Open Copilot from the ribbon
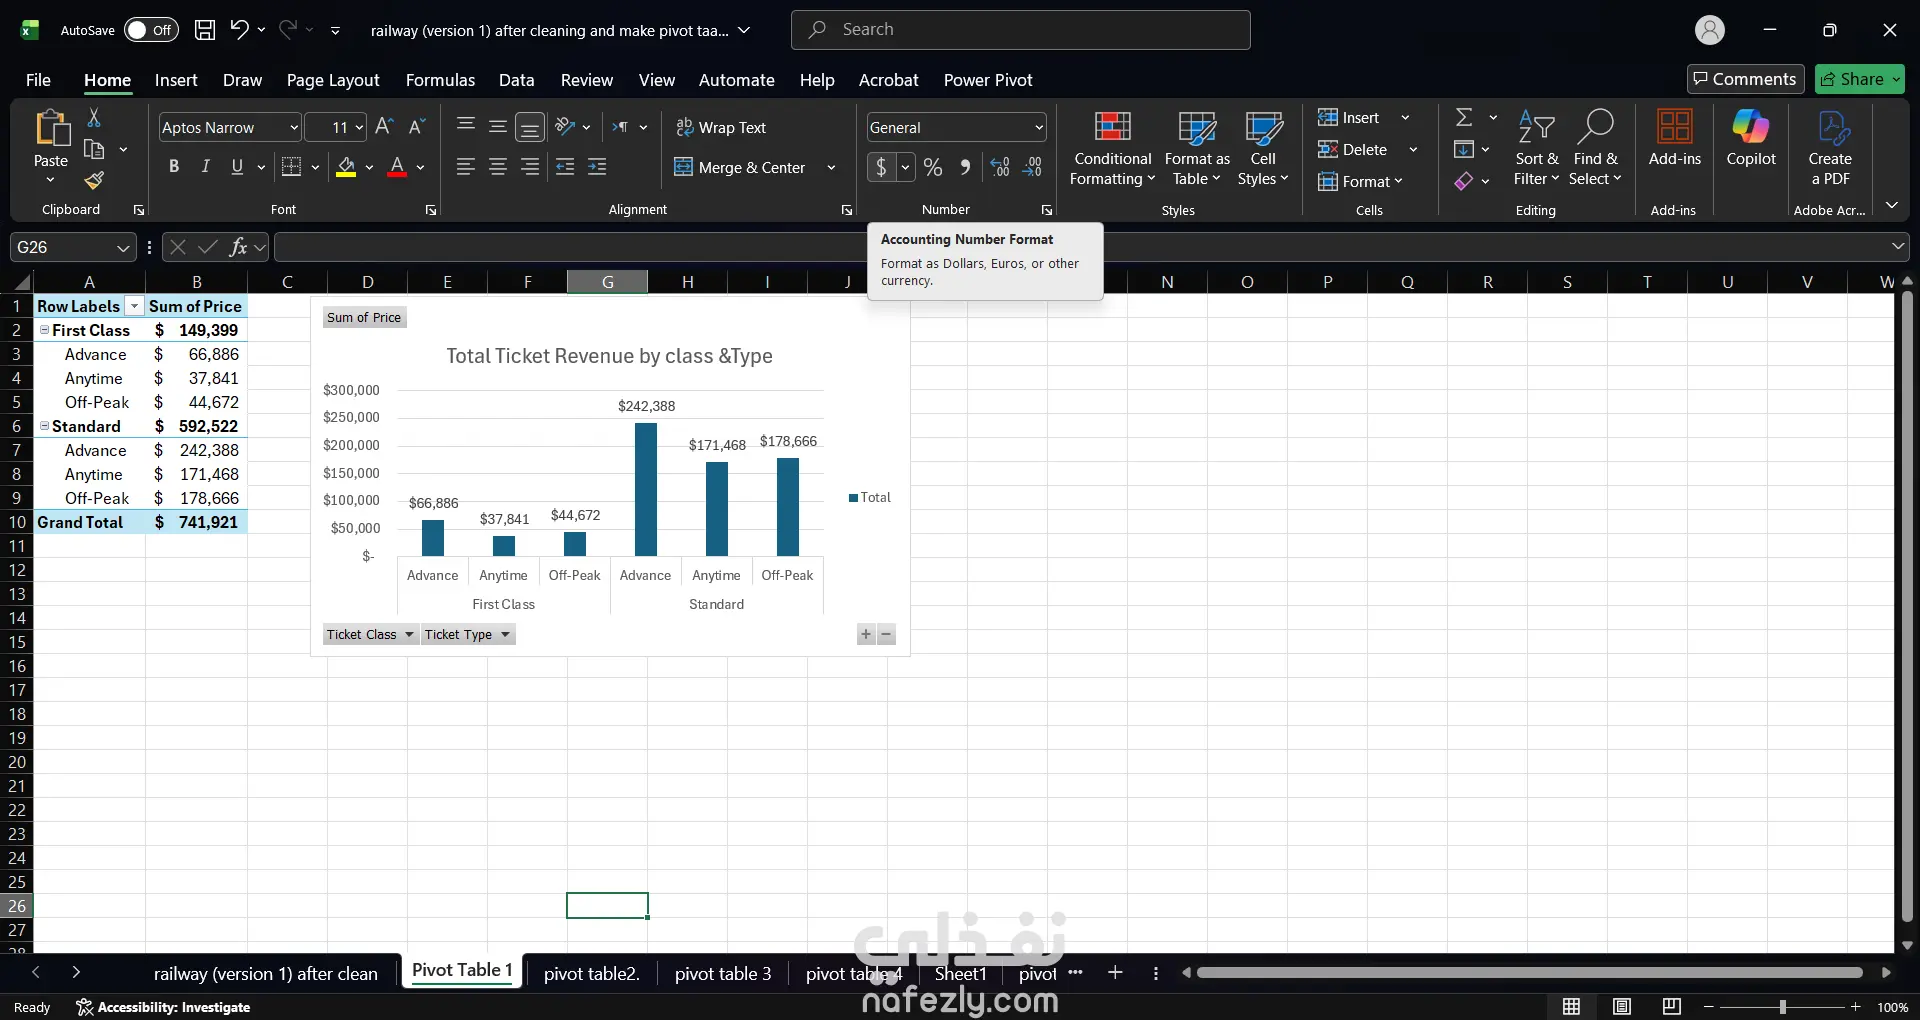This screenshot has width=1920, height=1020. click(x=1751, y=138)
